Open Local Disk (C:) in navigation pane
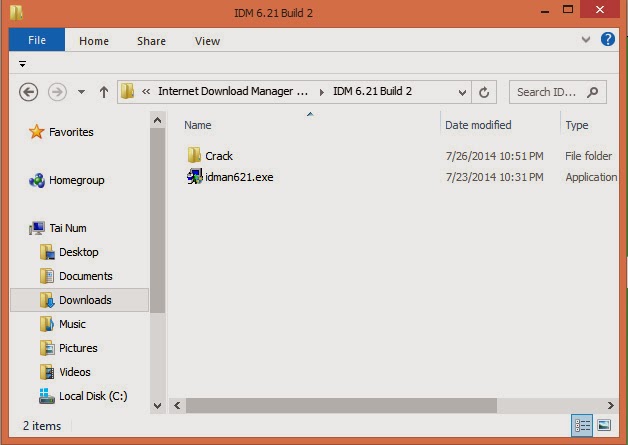628x445 pixels. (x=93, y=396)
